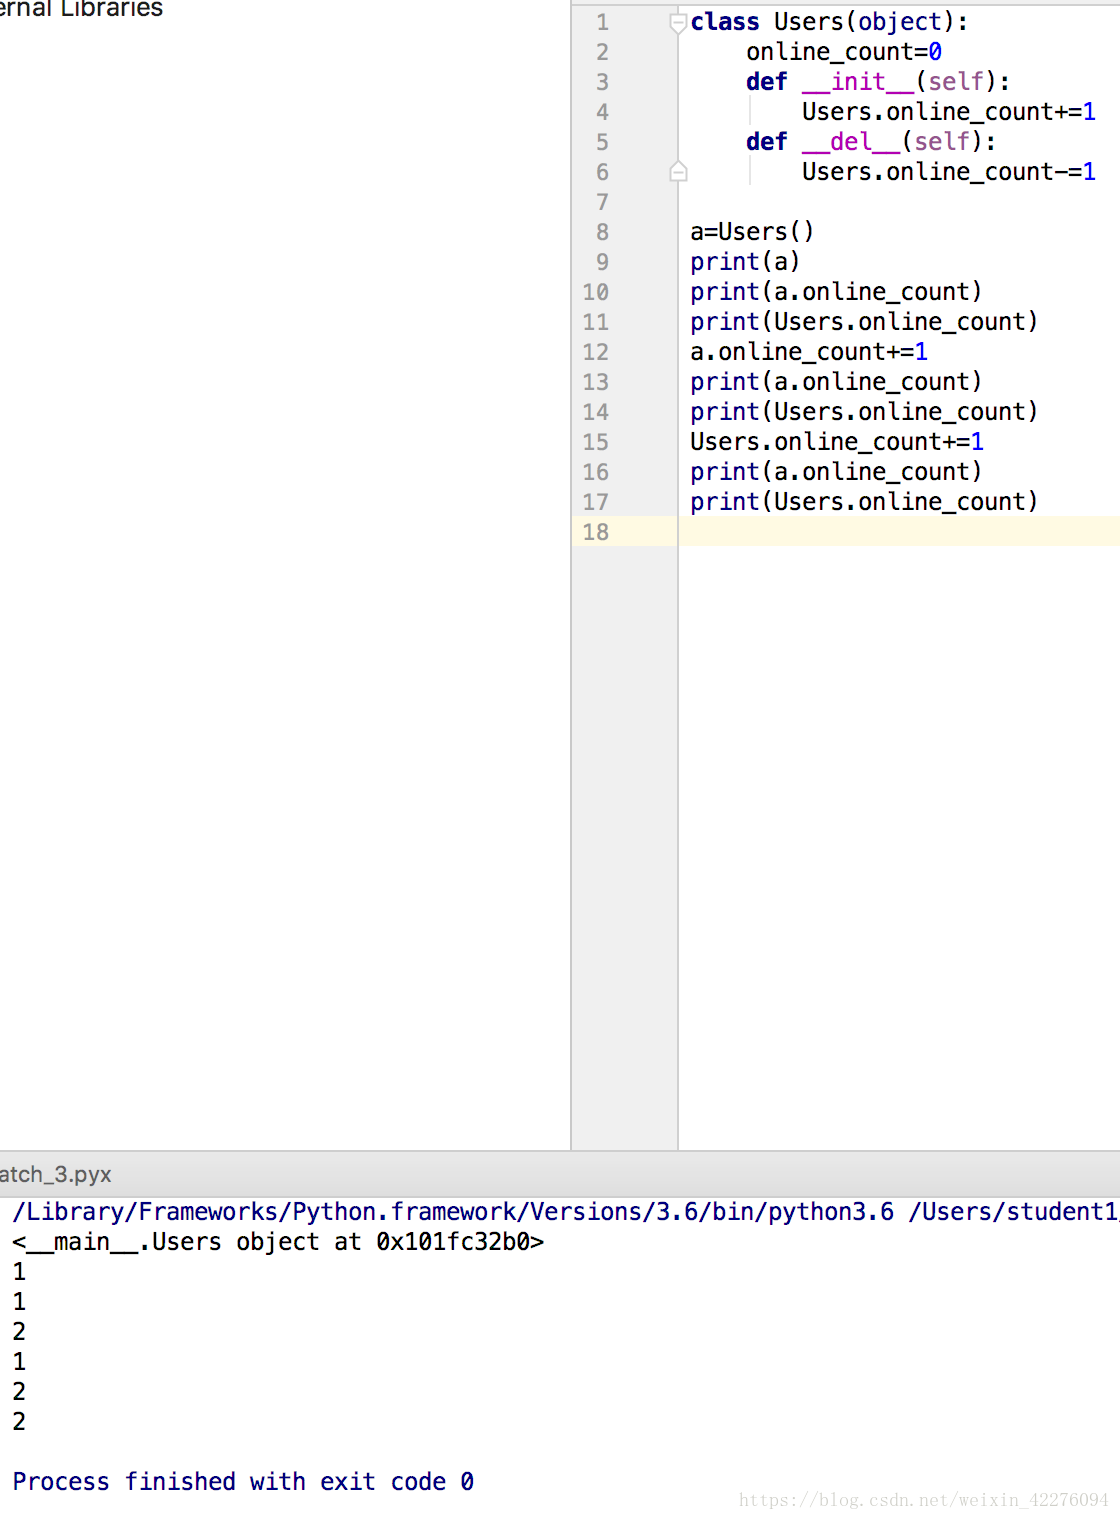
Task: Click '<__main__.Users object at 0x101fc32b0>' output
Action: pyautogui.click(x=278, y=1242)
